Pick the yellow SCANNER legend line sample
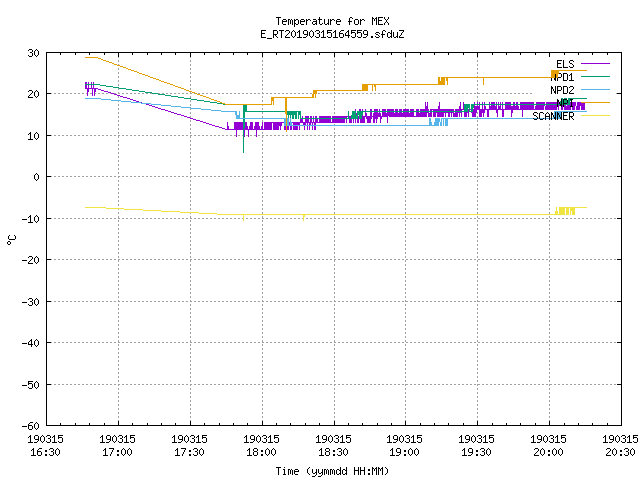 [595, 116]
